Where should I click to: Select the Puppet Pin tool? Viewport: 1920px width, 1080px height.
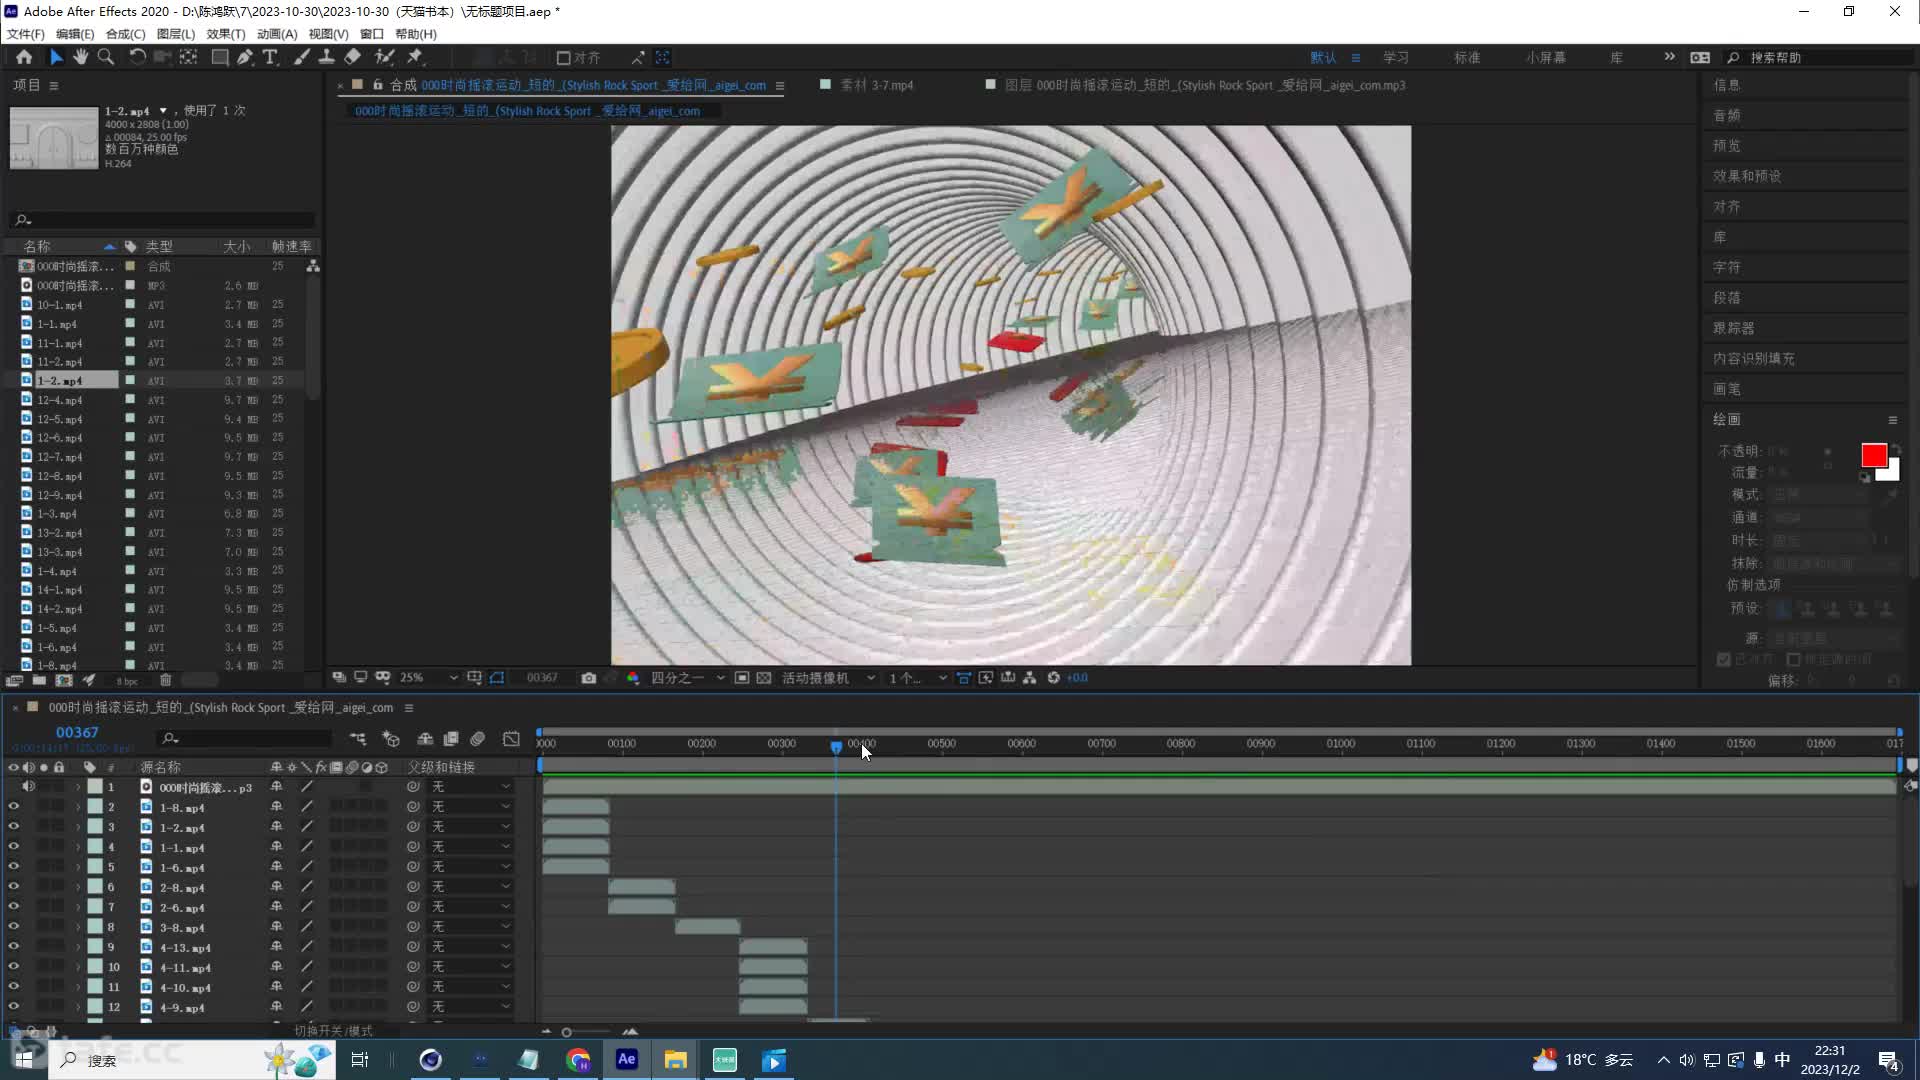click(x=415, y=57)
